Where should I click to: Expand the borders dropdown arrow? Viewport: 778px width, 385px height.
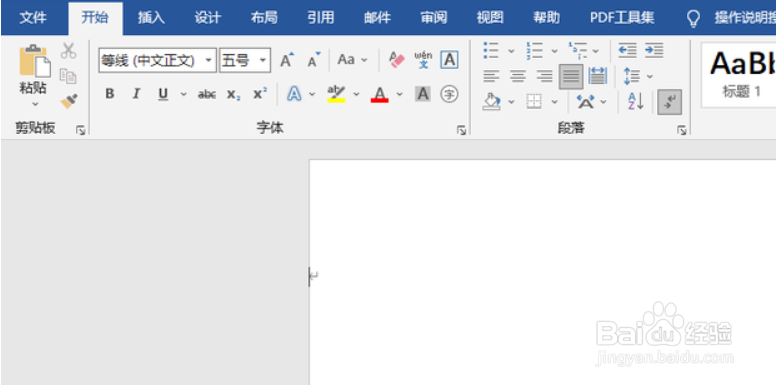click(x=555, y=102)
